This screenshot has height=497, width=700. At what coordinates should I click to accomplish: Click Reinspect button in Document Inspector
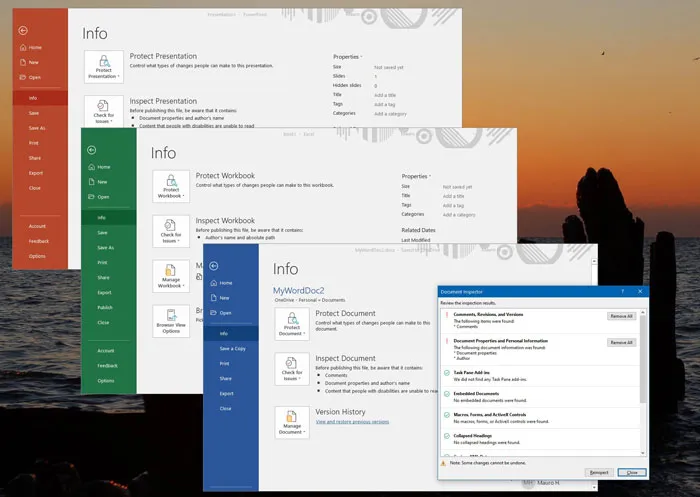pos(599,472)
